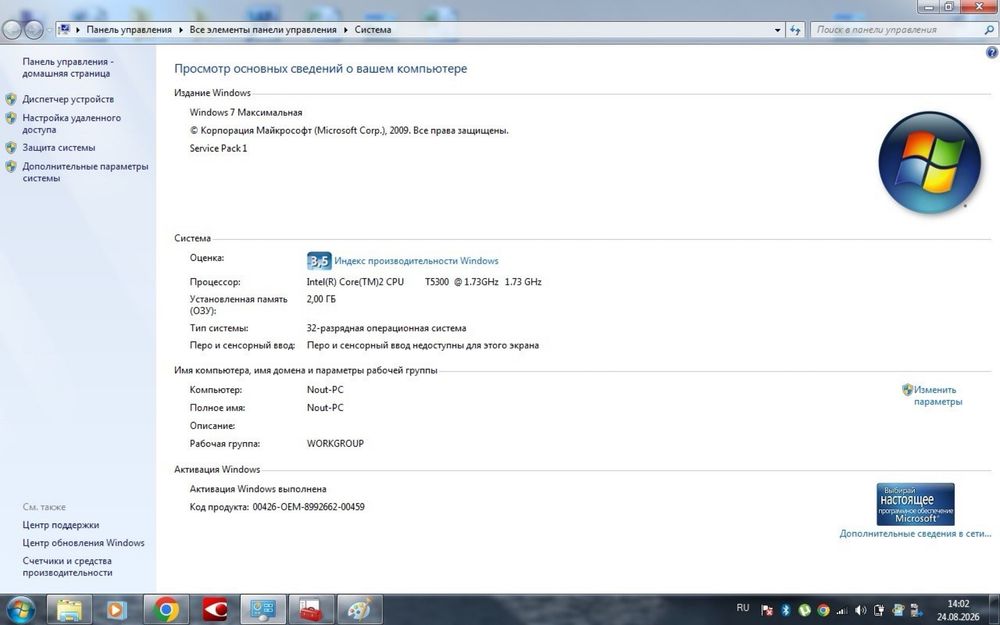
Task: Open Дополнительные параметры системы
Action: click(x=85, y=172)
